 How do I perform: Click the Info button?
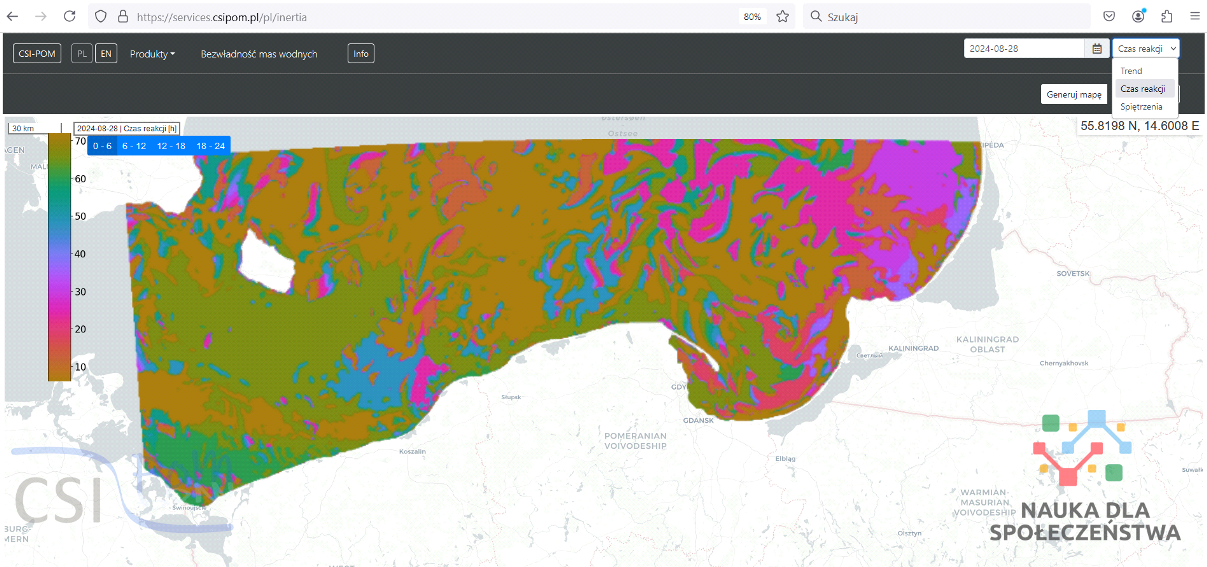click(x=361, y=54)
